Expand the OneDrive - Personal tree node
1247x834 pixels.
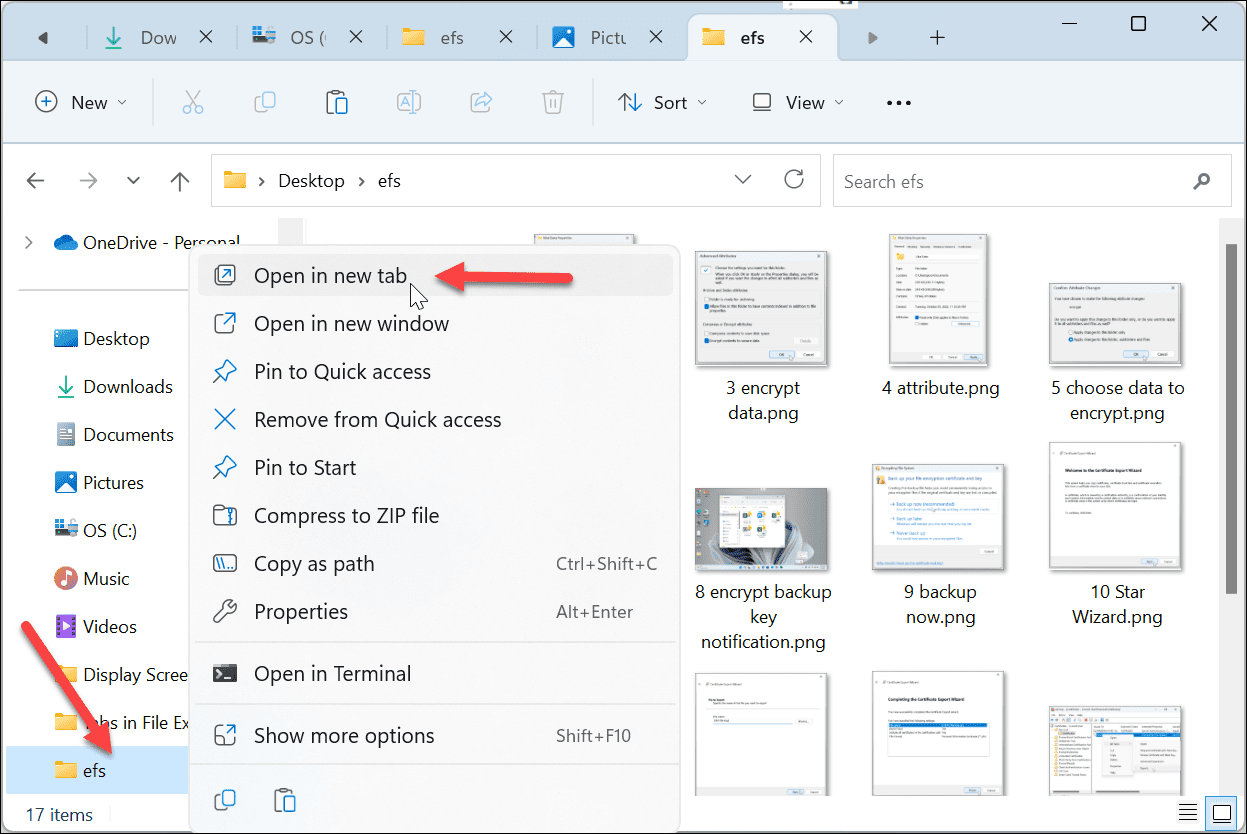[28, 242]
